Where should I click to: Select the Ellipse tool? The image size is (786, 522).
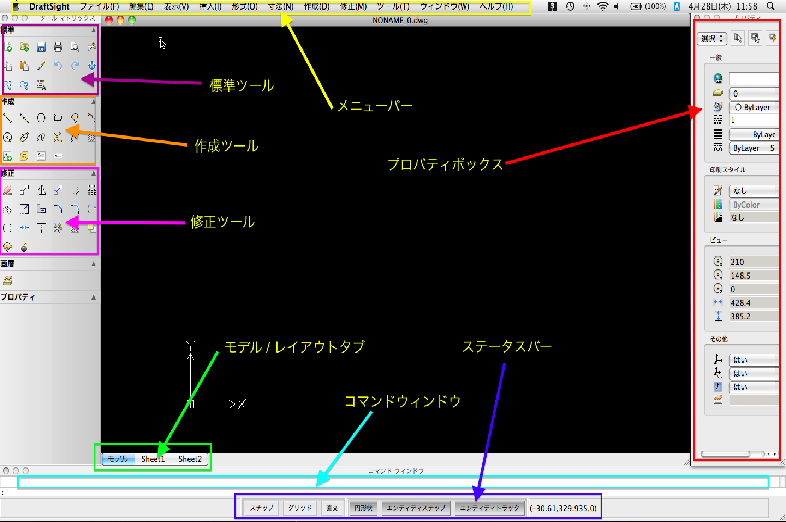pyautogui.click(x=24, y=137)
